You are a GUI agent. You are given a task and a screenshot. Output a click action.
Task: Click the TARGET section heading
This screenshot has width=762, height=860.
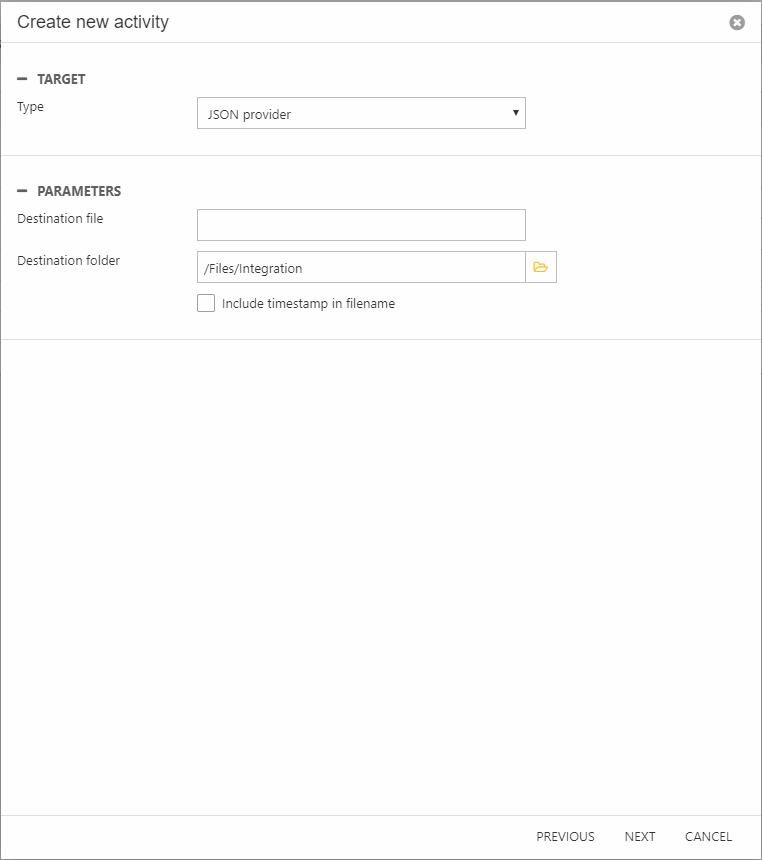61,79
